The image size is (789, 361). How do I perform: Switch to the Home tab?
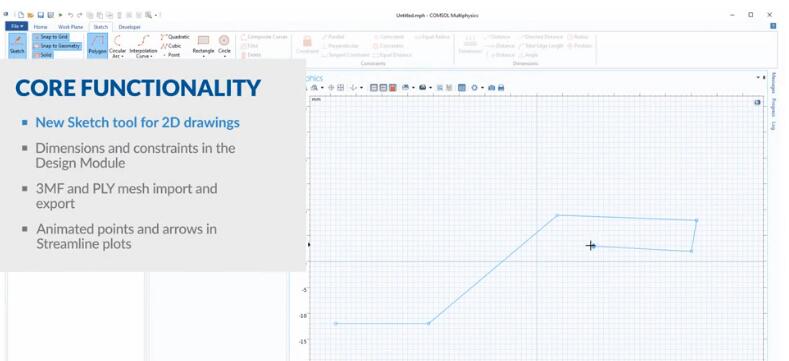tap(41, 27)
